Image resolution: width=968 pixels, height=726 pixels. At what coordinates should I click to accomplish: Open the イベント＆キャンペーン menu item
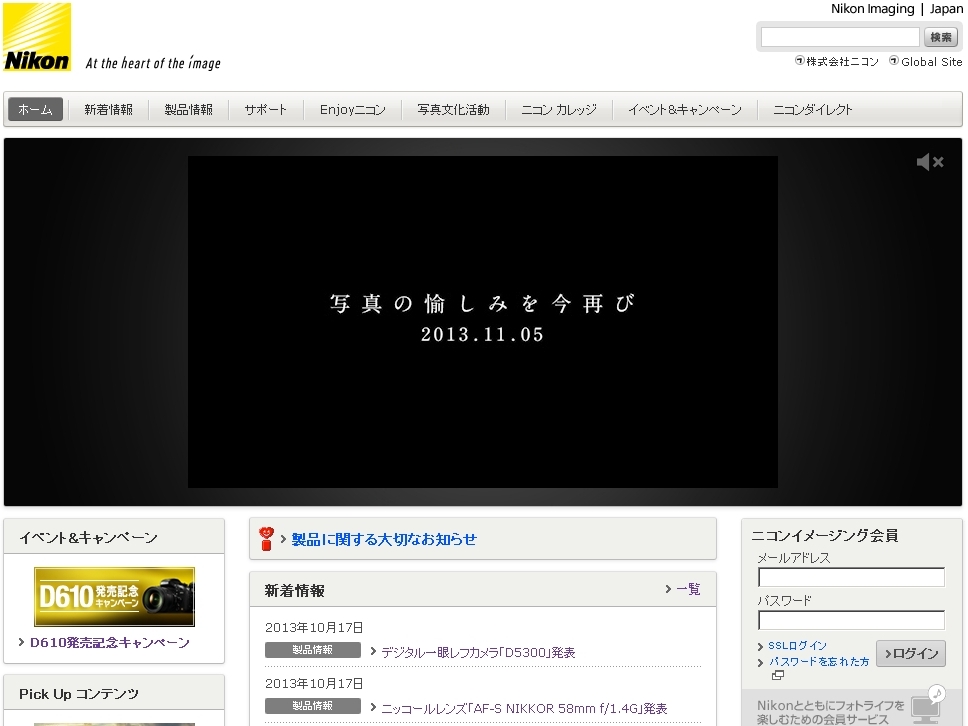coord(686,109)
